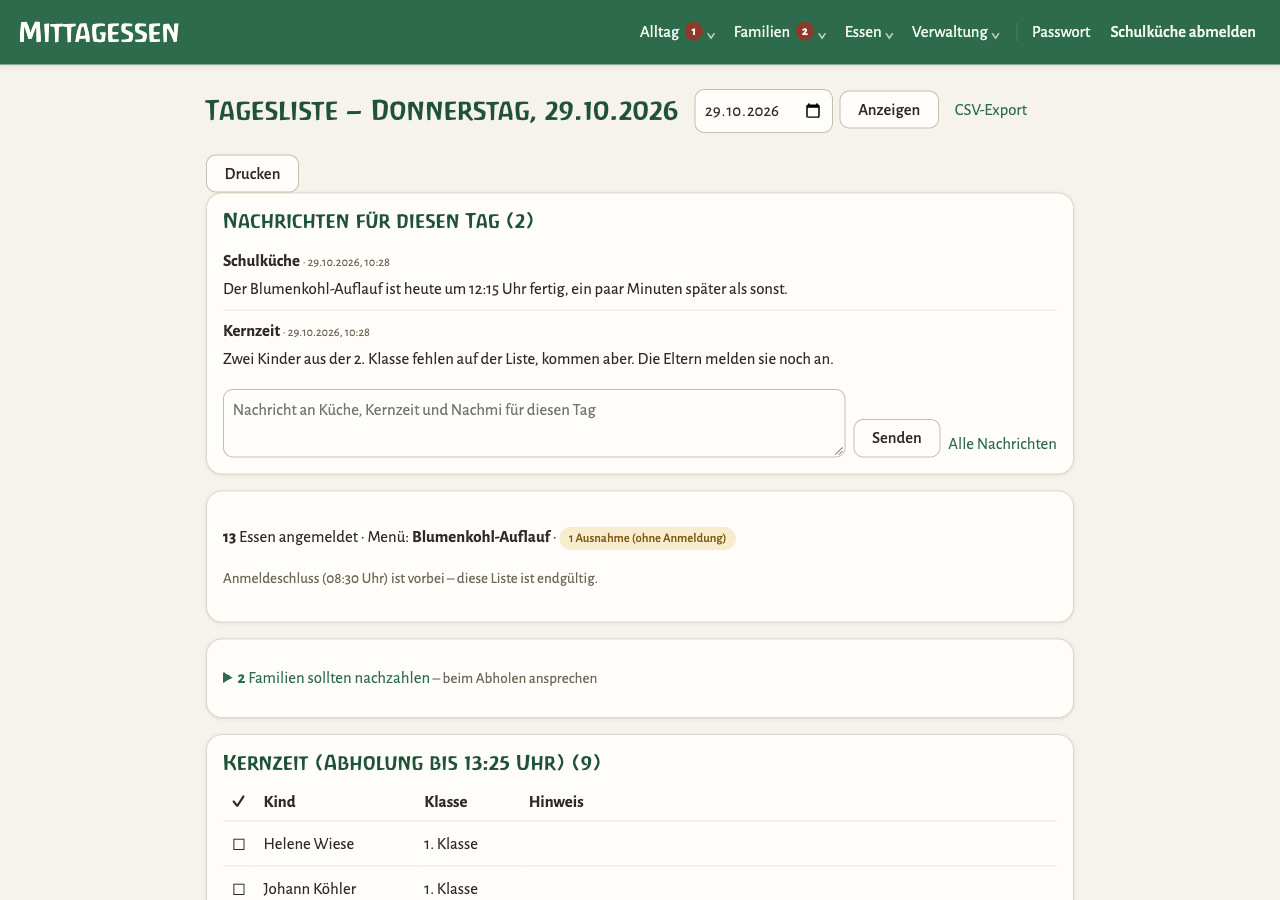Click the 'Hinweis' column header

click(556, 801)
